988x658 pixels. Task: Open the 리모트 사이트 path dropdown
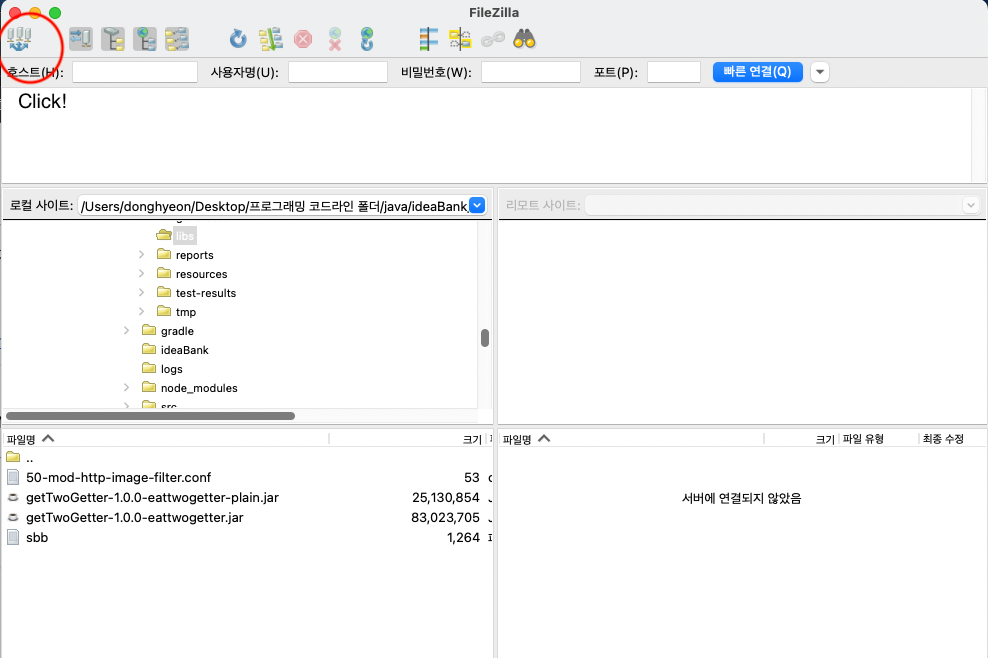(970, 205)
